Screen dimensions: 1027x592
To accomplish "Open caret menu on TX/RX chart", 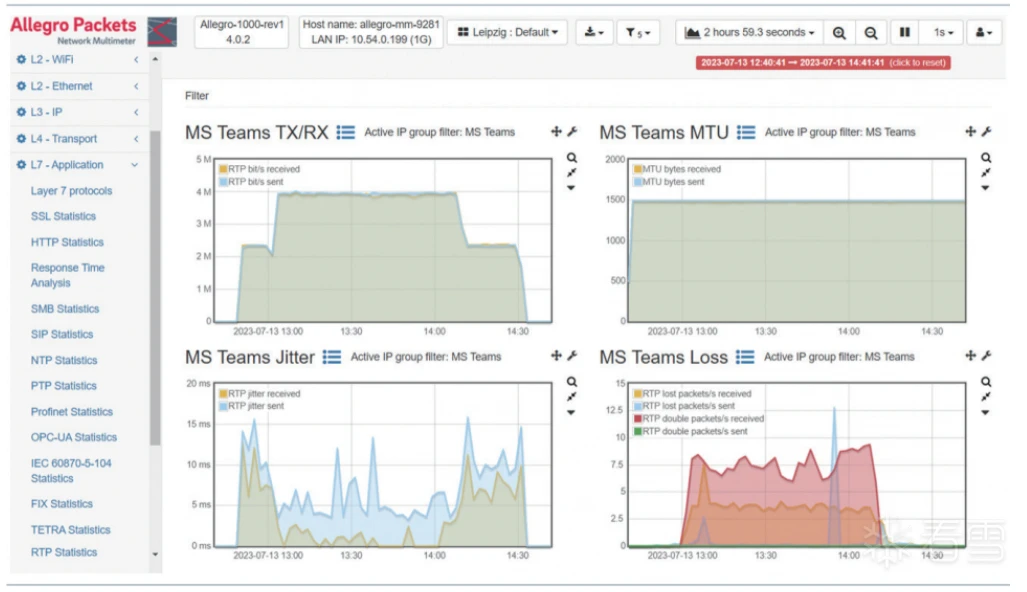I will pyautogui.click(x=571, y=188).
